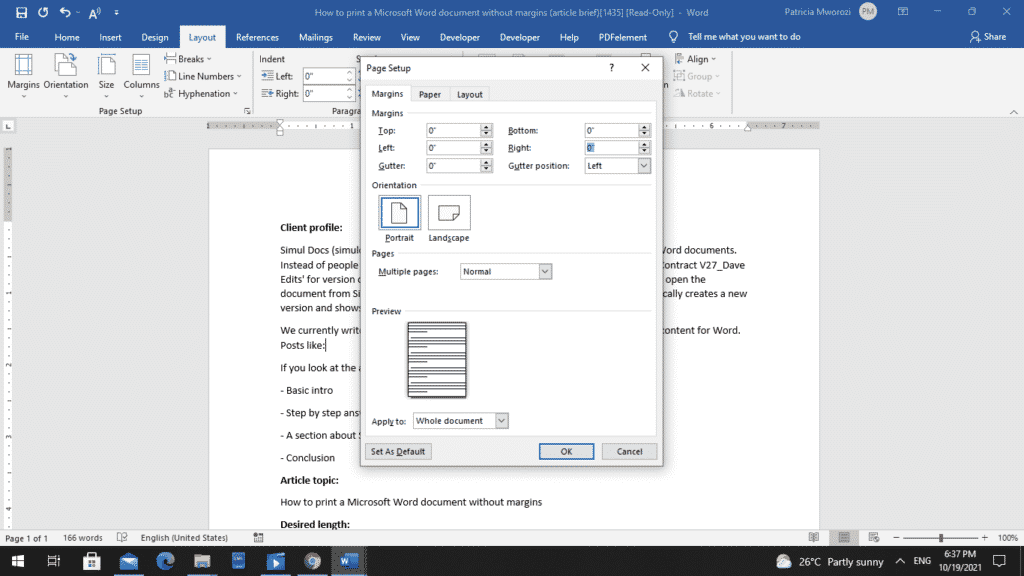
Task: Choose Landscape orientation in the dialog
Action: (448, 213)
